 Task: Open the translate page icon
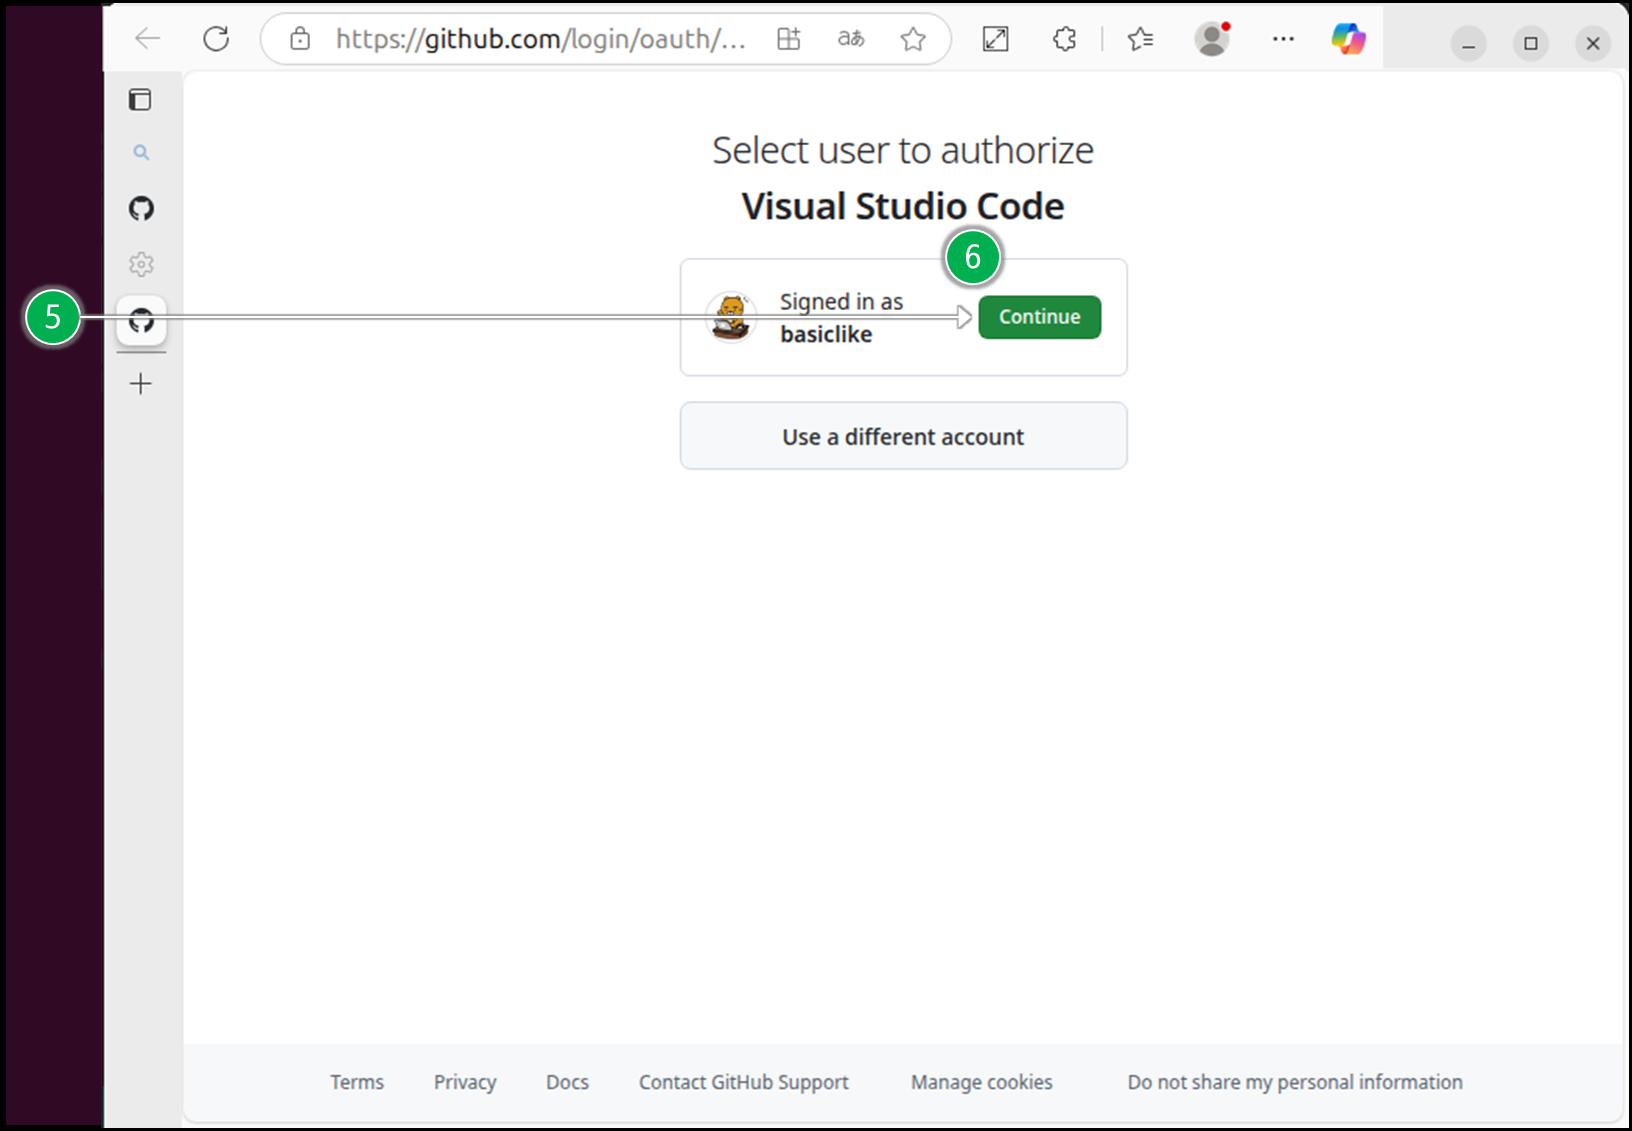[x=851, y=39]
